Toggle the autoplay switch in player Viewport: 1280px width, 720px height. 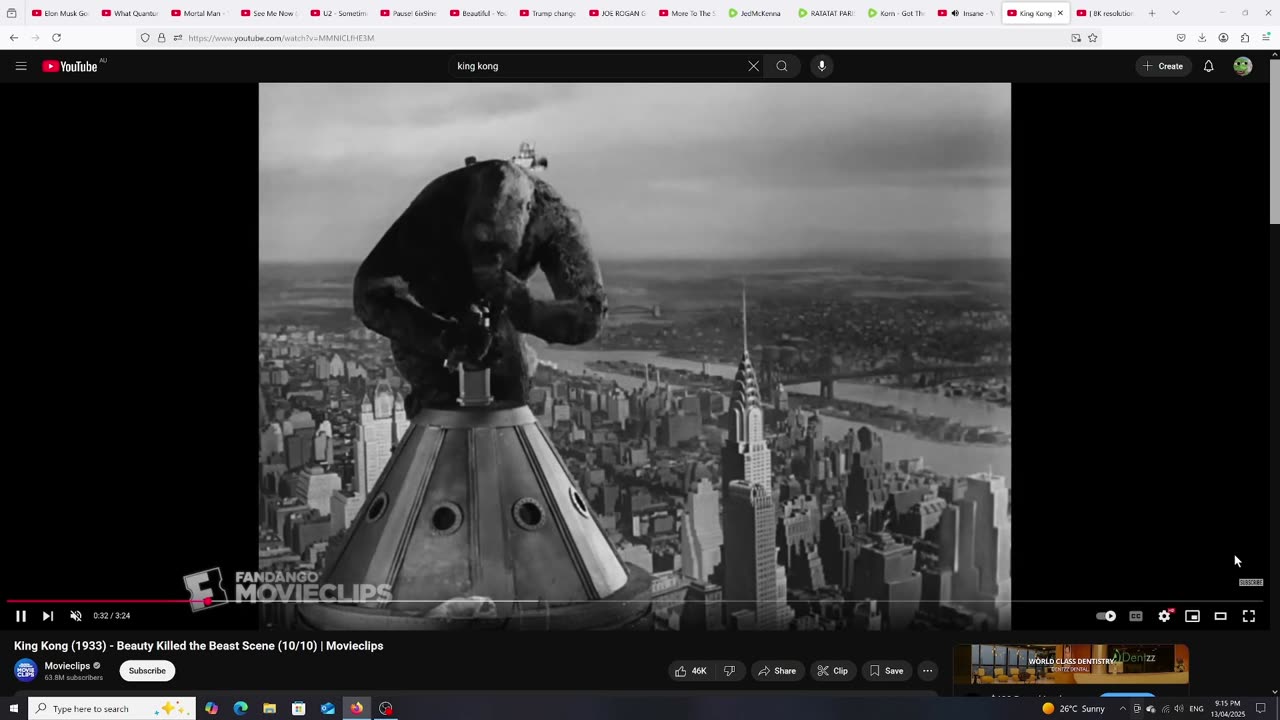coord(1106,616)
